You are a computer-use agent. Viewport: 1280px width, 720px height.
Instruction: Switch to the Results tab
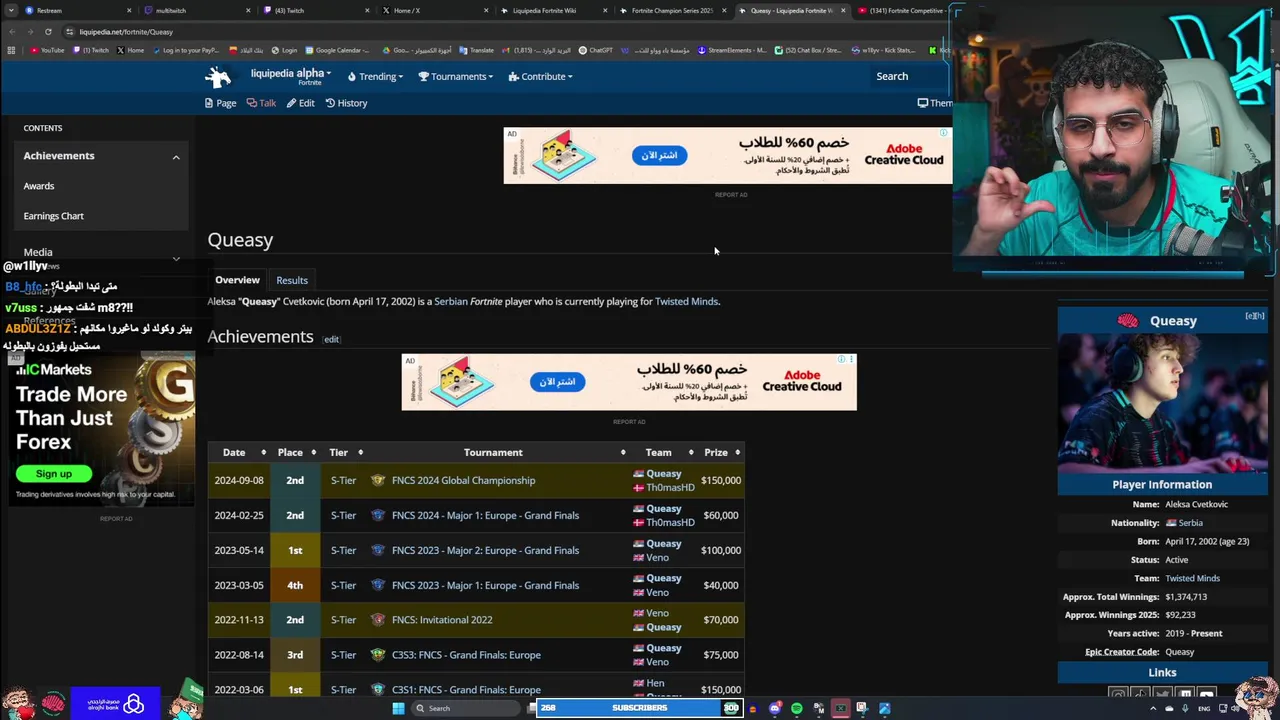point(292,280)
